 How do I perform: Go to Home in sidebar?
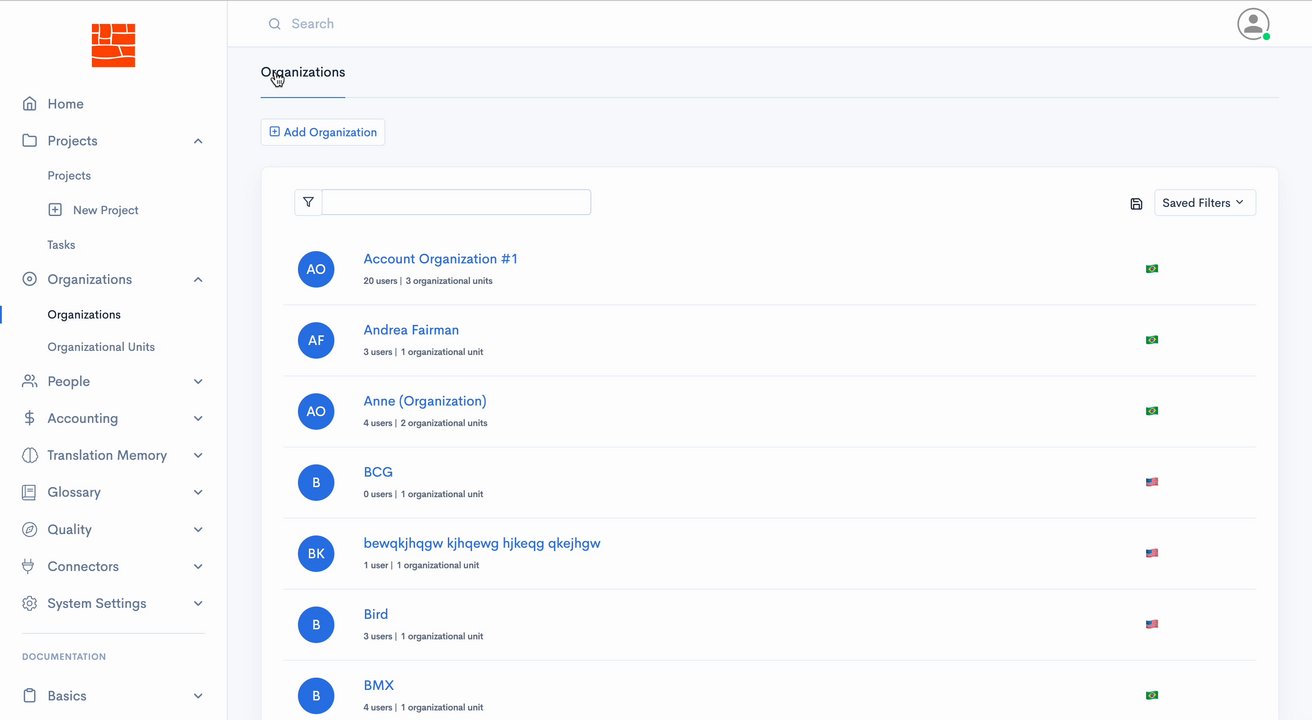[65, 104]
